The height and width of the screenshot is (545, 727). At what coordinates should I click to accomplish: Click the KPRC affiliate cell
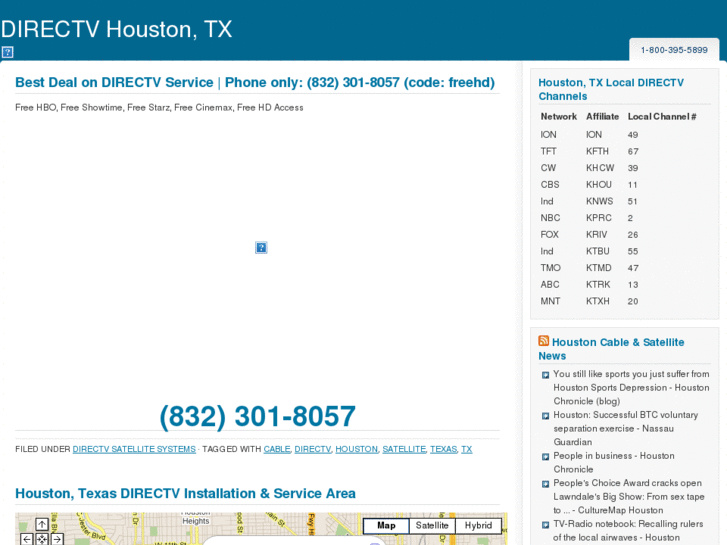click(599, 218)
